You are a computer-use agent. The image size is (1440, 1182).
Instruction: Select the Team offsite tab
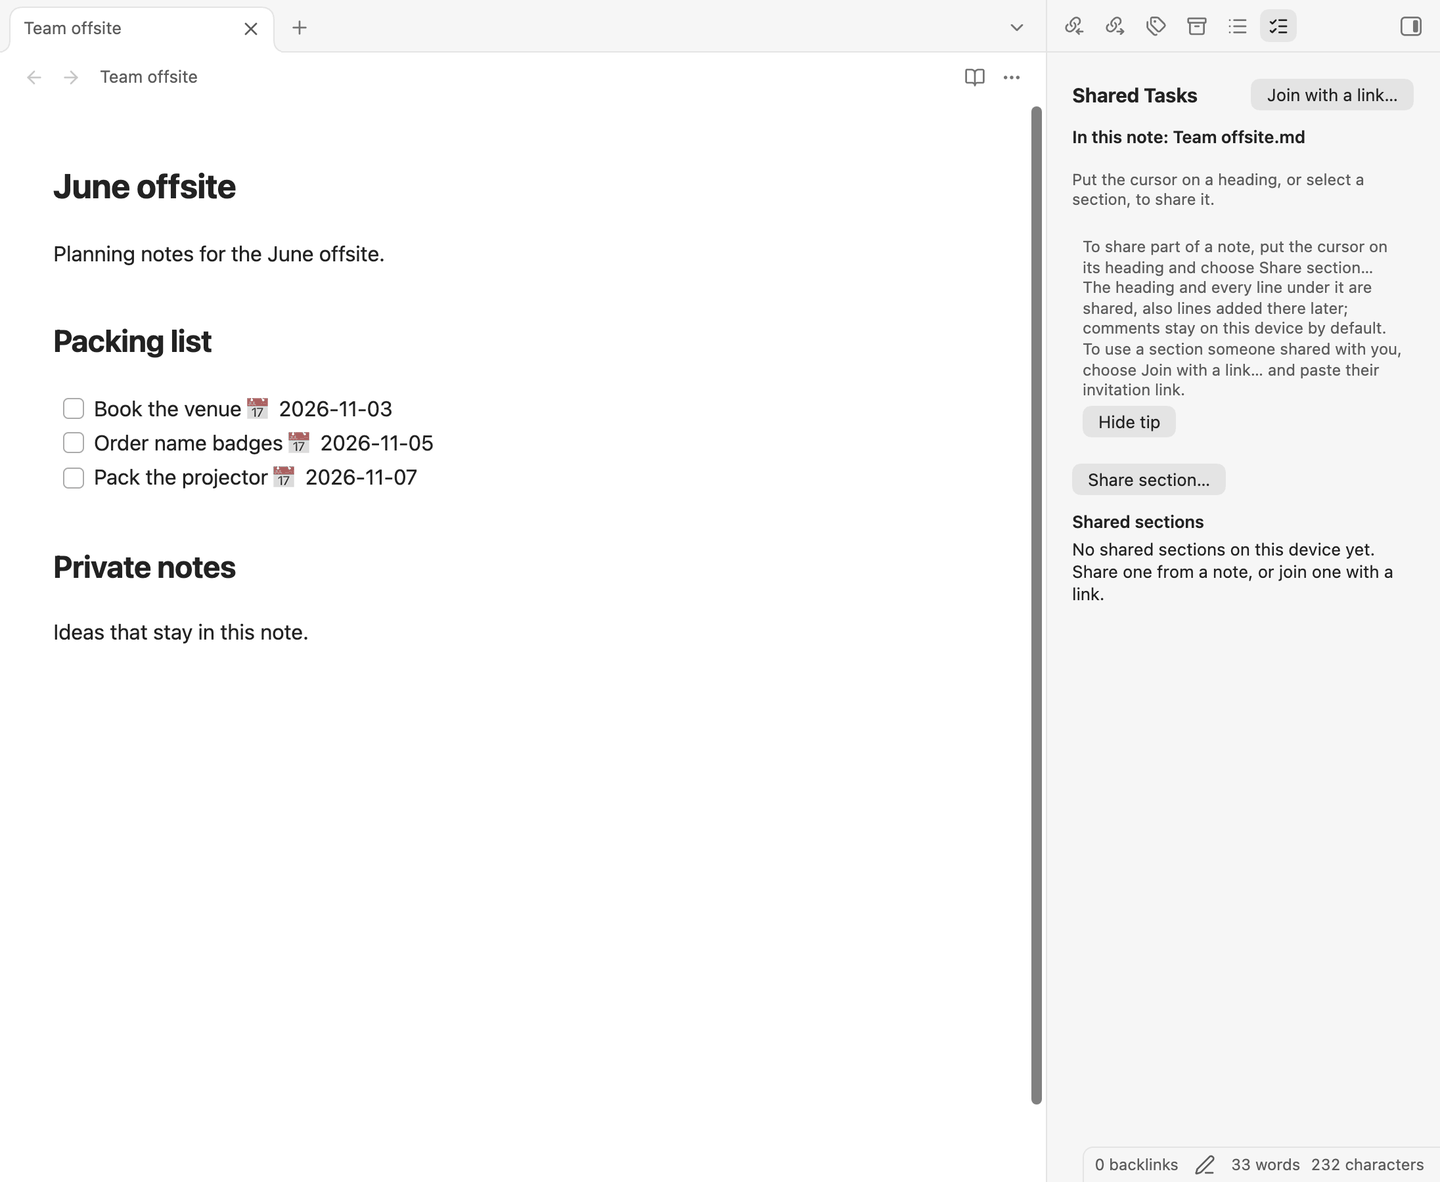tap(141, 28)
